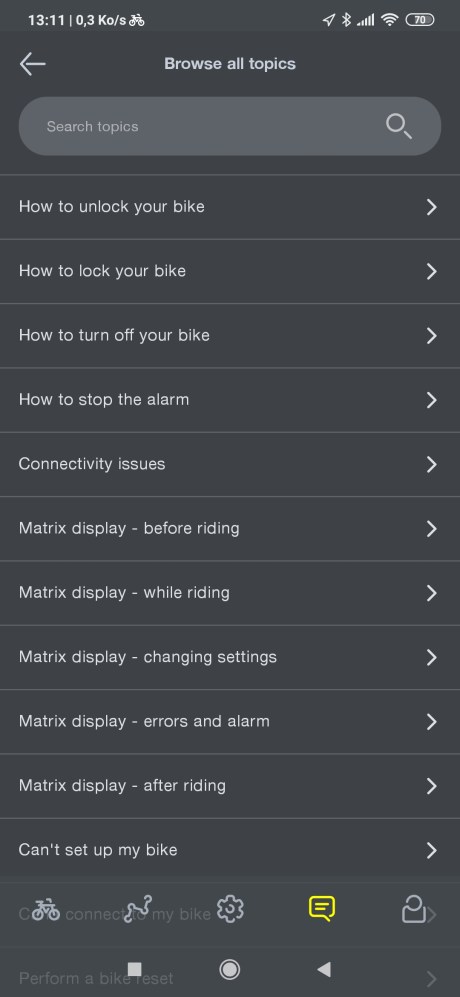
Task: Open Matrix display - changing settings topic
Action: tap(230, 657)
